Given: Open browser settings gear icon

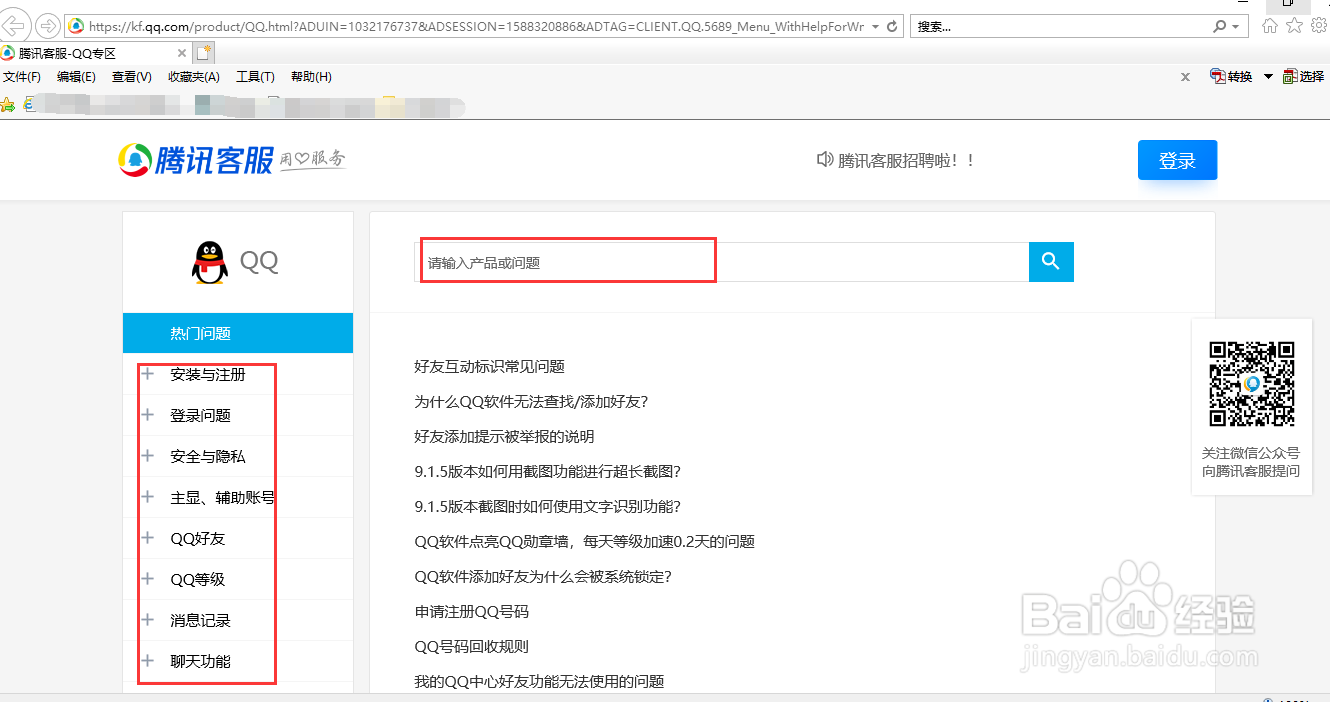Looking at the screenshot, I should pos(1318,26).
